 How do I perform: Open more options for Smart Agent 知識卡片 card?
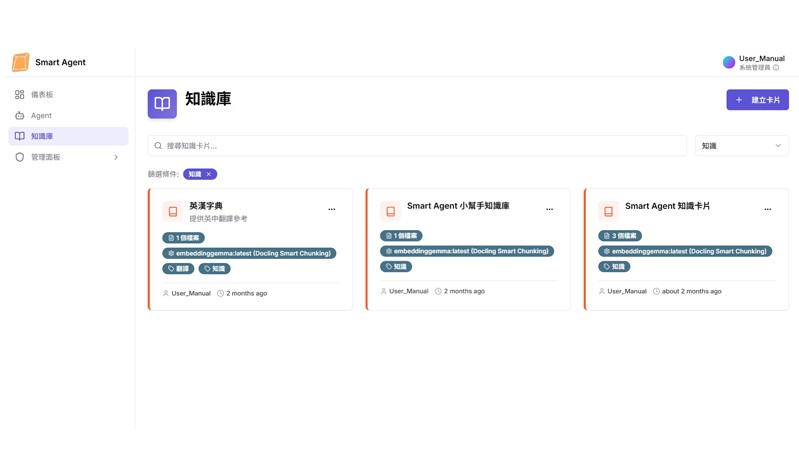tap(767, 209)
